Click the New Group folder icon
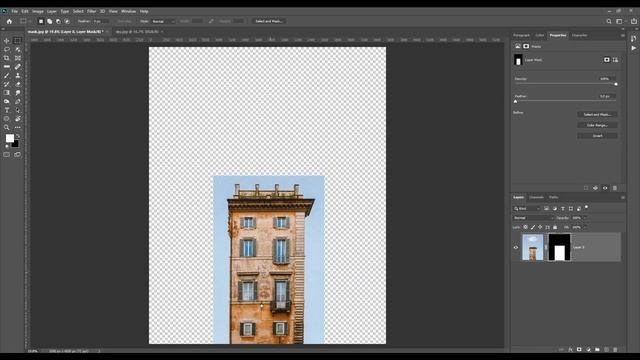Viewport: 640px width, 360px height. tap(597, 350)
